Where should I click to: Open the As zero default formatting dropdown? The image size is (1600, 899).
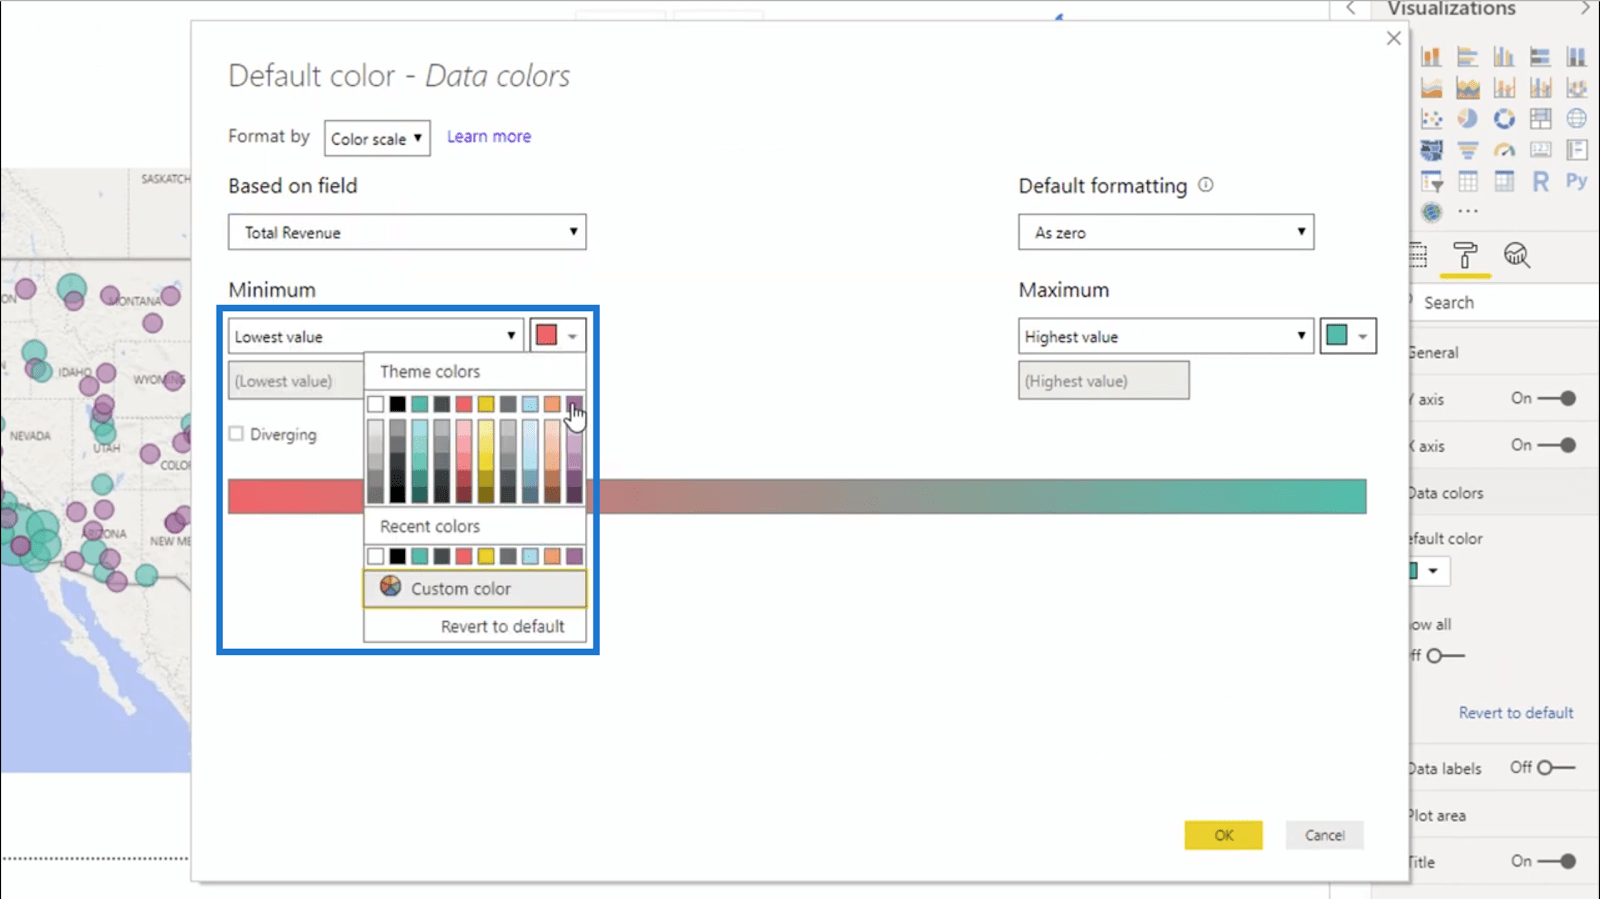coord(1166,232)
